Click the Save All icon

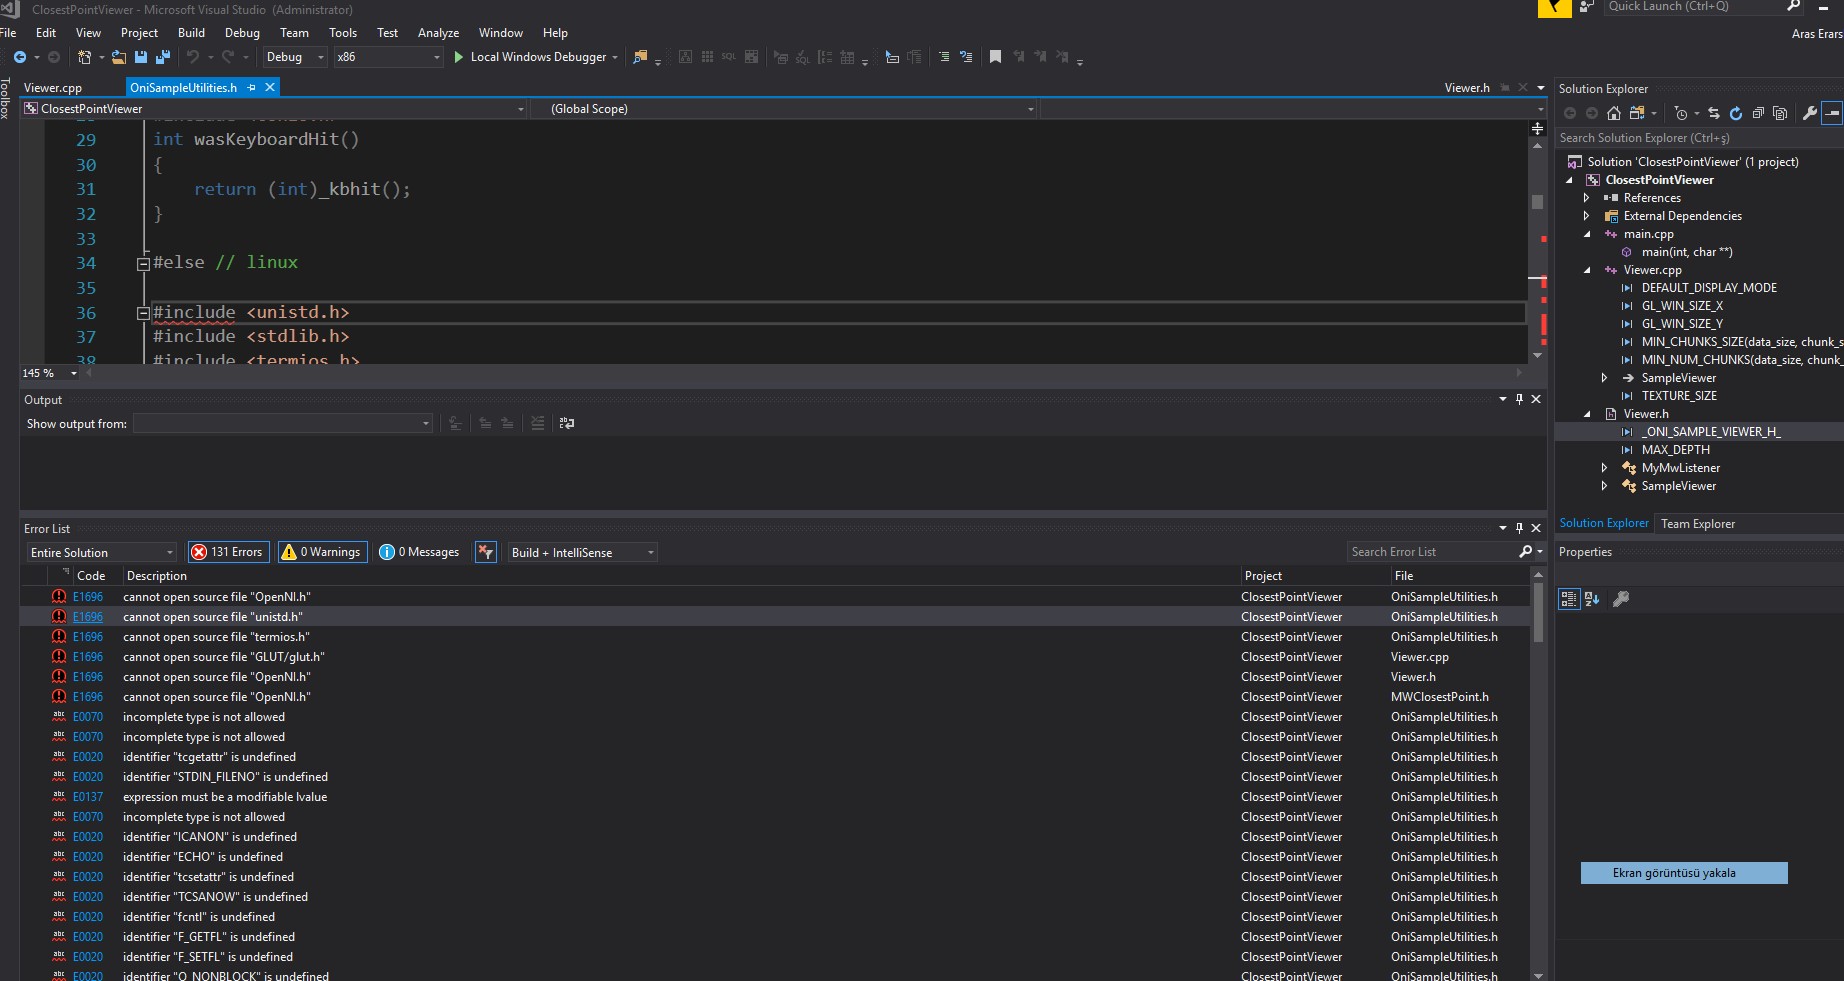click(x=161, y=57)
